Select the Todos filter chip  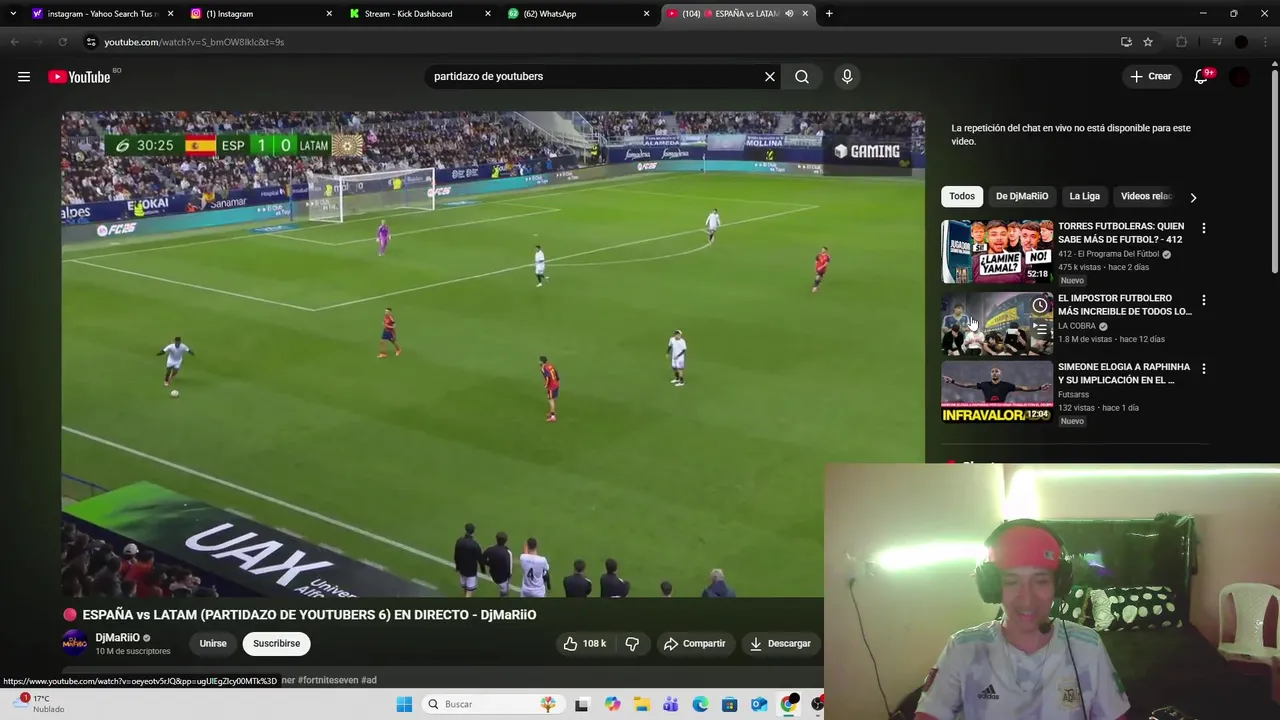tap(962, 196)
